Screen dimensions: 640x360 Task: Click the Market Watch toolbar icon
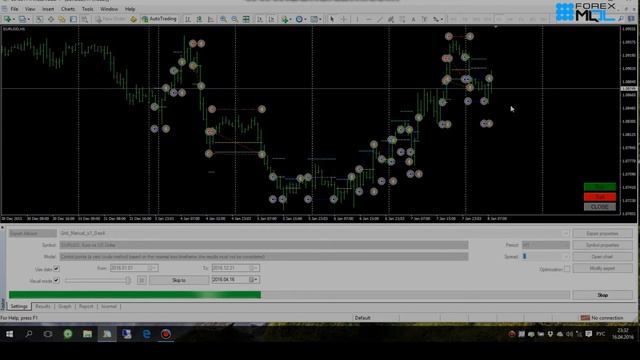[39, 19]
